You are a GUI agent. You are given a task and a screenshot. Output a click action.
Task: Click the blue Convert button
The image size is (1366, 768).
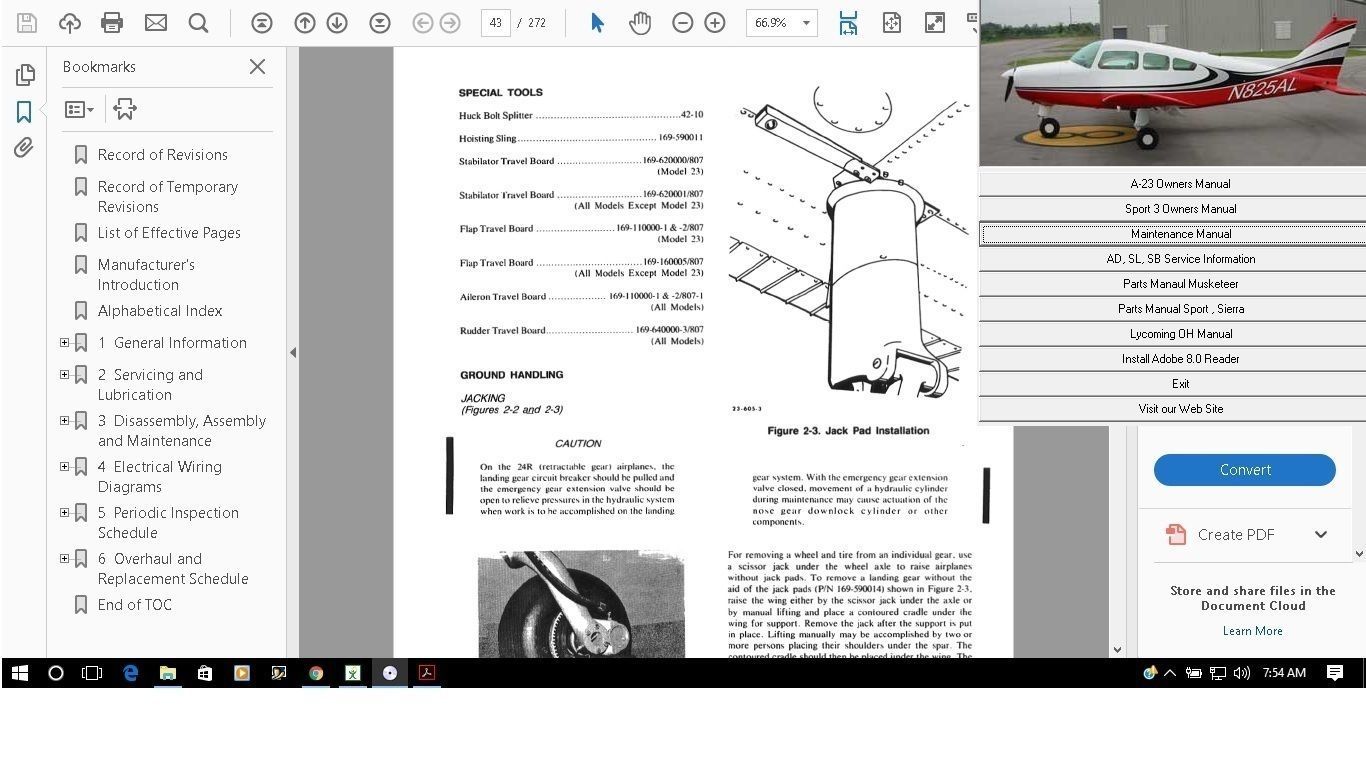pyautogui.click(x=1245, y=470)
